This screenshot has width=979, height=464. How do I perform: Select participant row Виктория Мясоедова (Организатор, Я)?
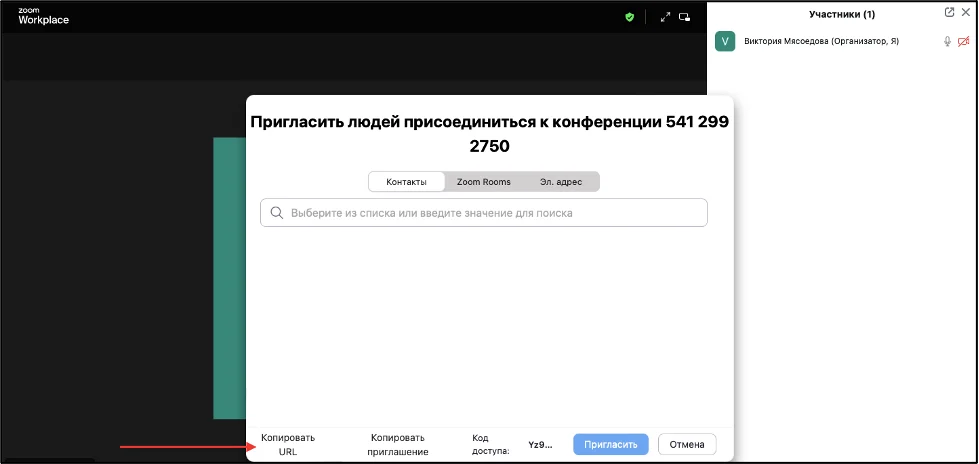(x=843, y=41)
